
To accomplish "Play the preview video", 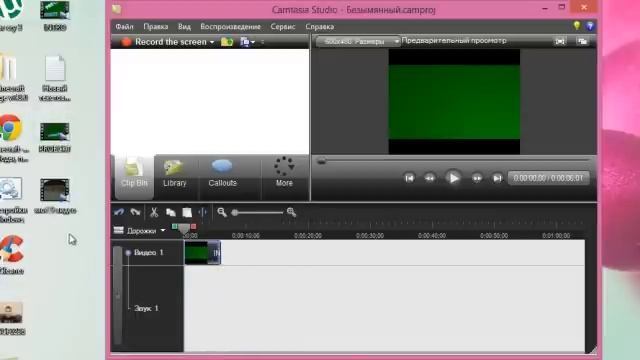I will pyautogui.click(x=453, y=178).
